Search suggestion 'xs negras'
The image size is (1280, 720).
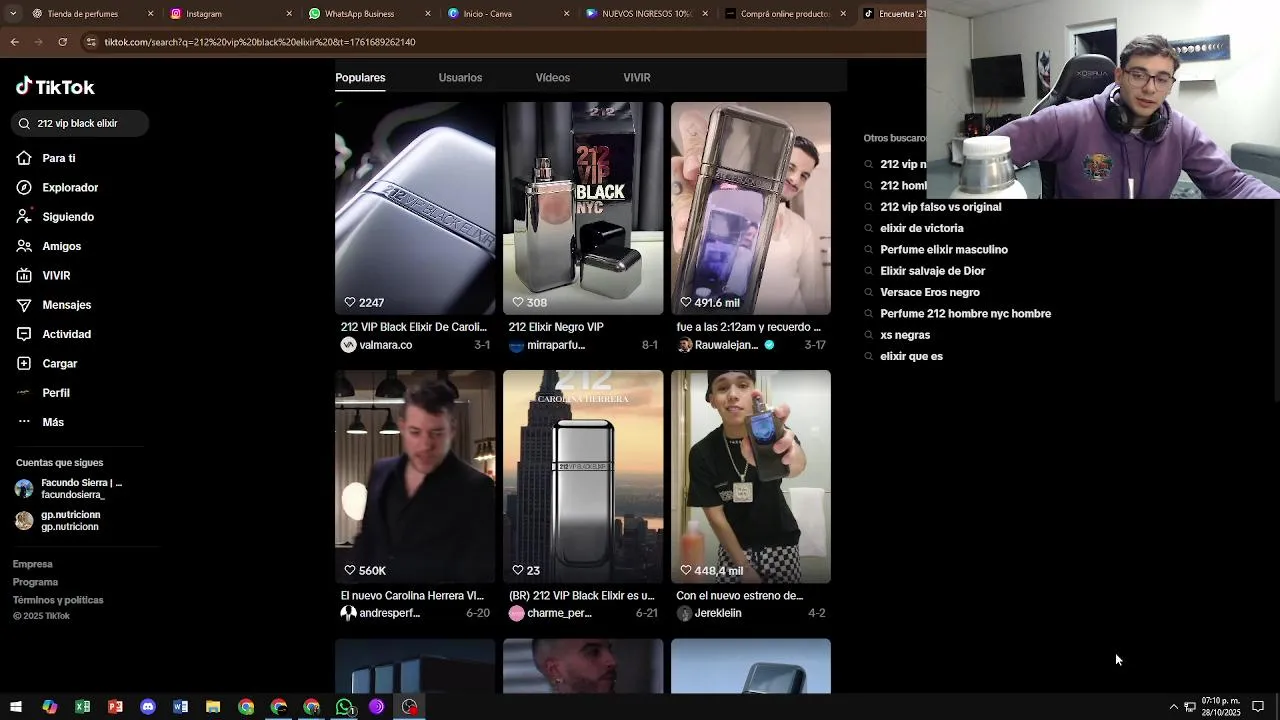coord(905,335)
